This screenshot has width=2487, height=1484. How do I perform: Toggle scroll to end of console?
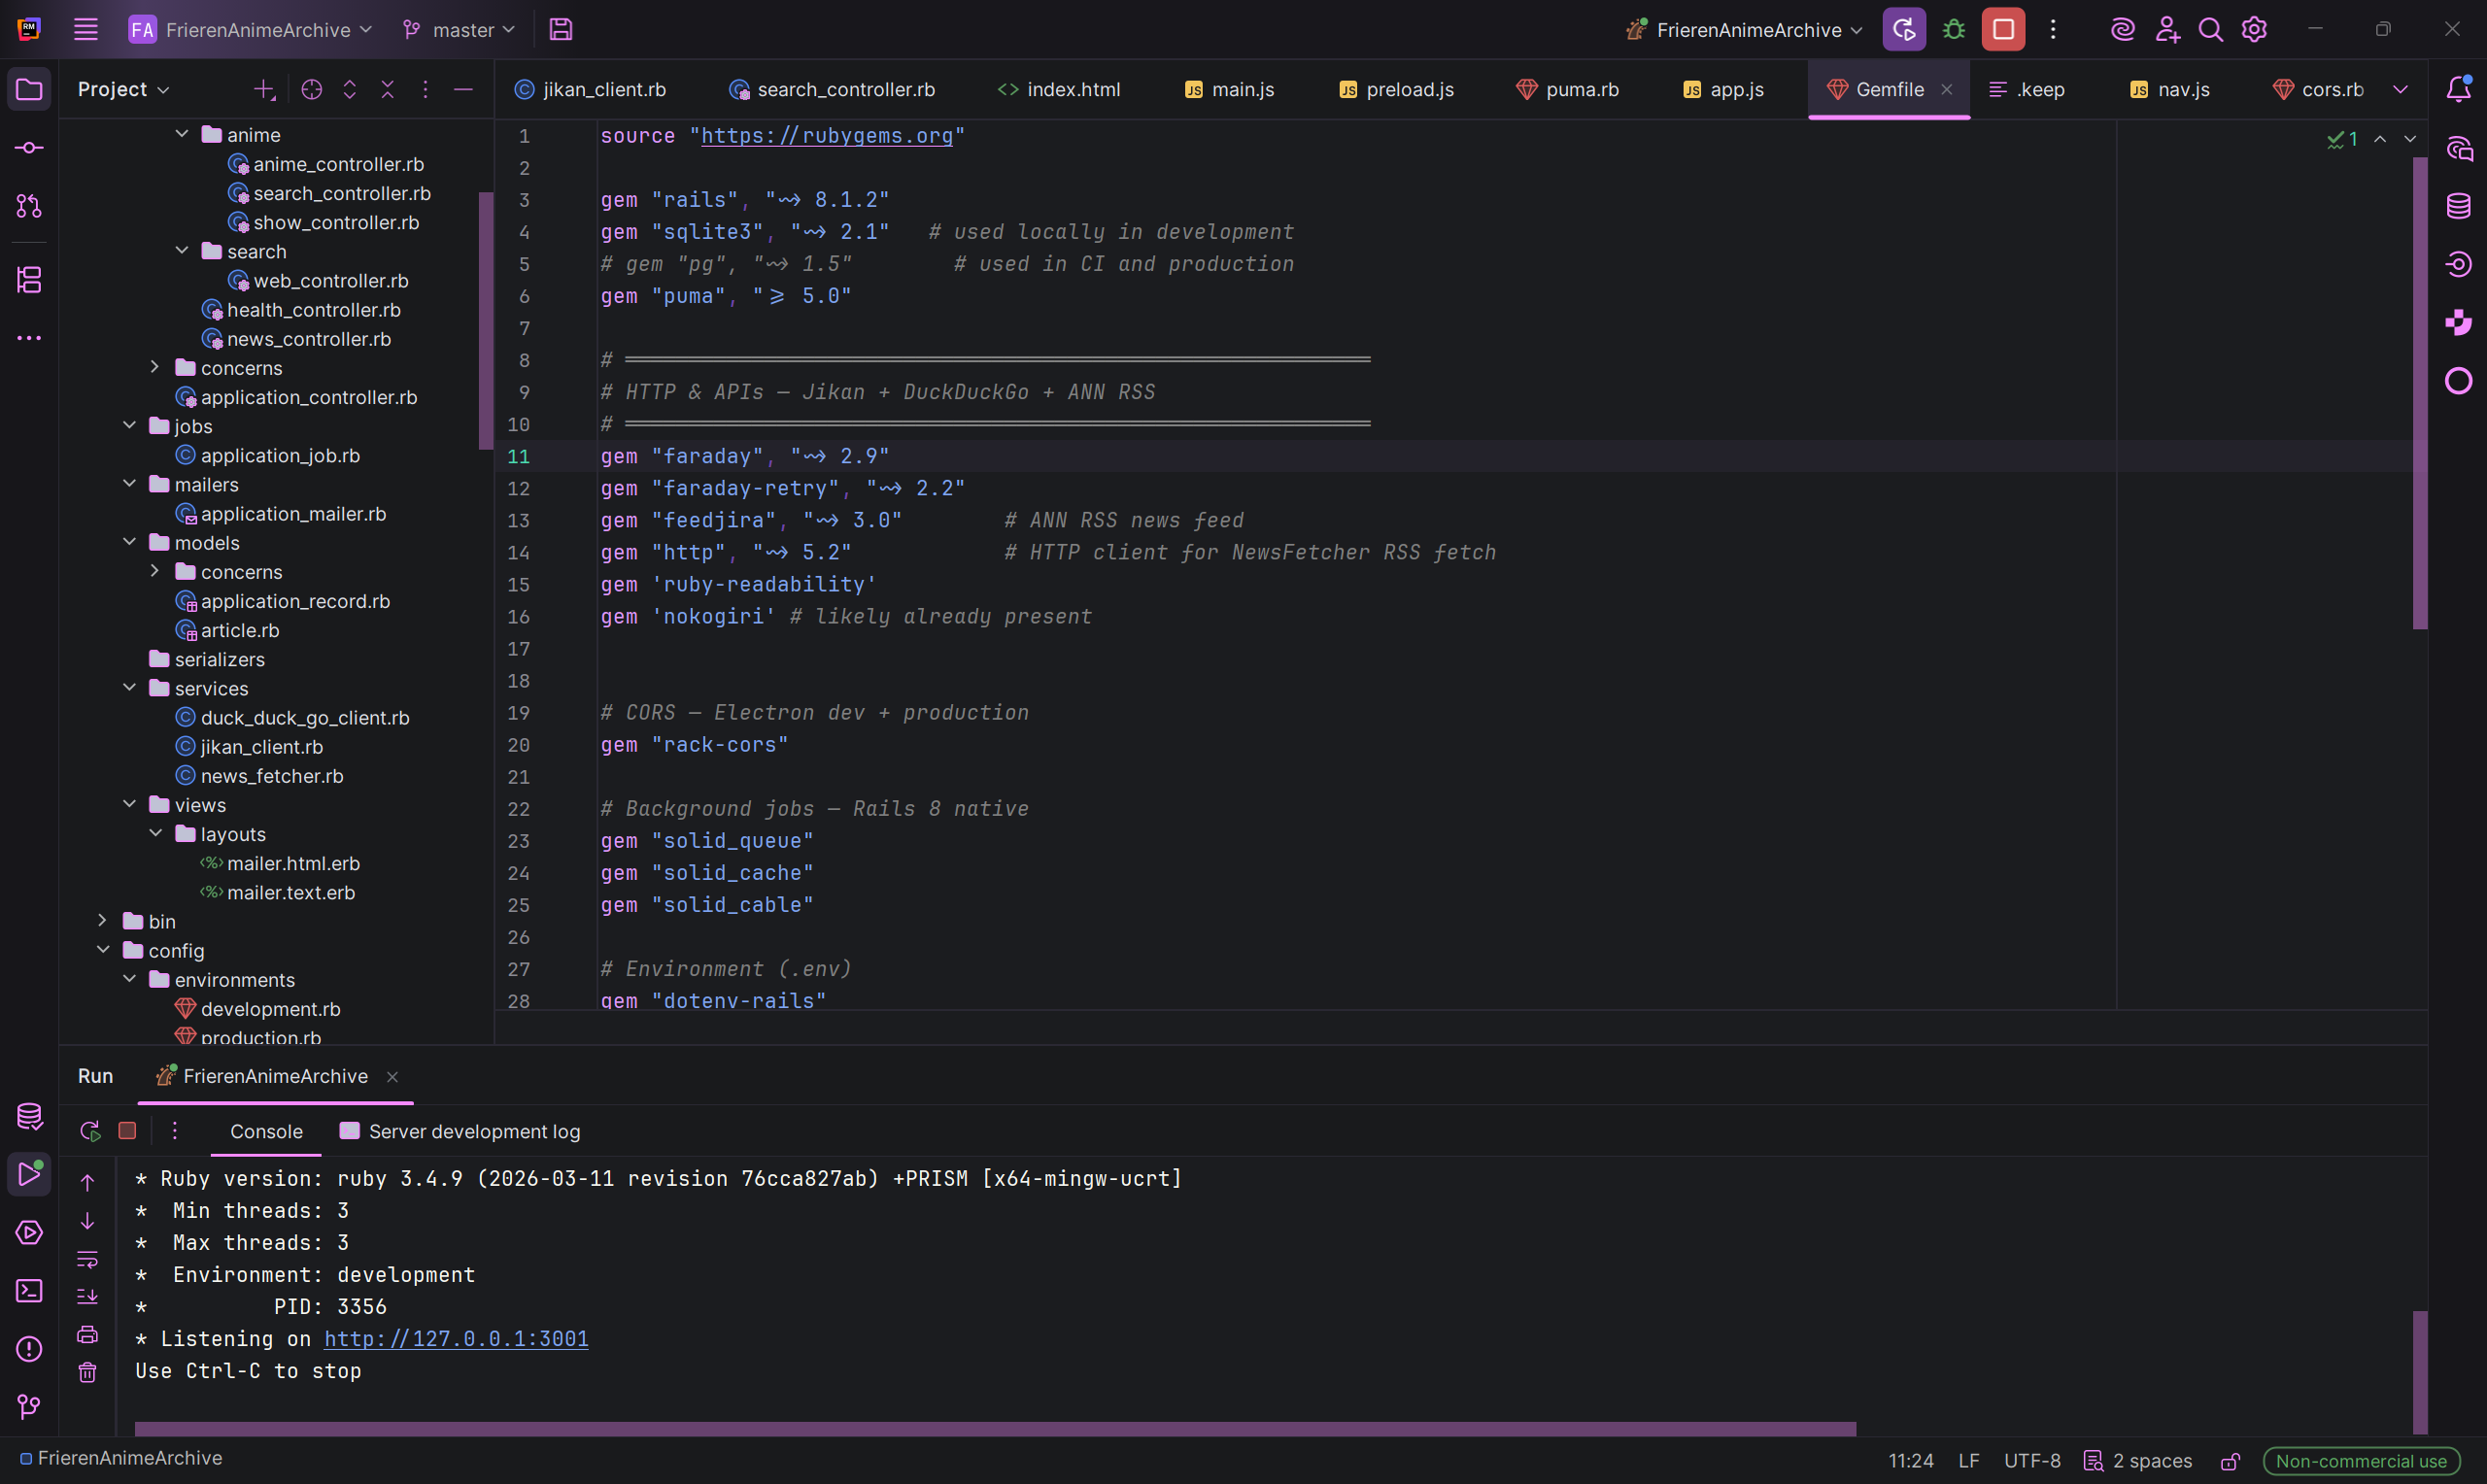(88, 1296)
